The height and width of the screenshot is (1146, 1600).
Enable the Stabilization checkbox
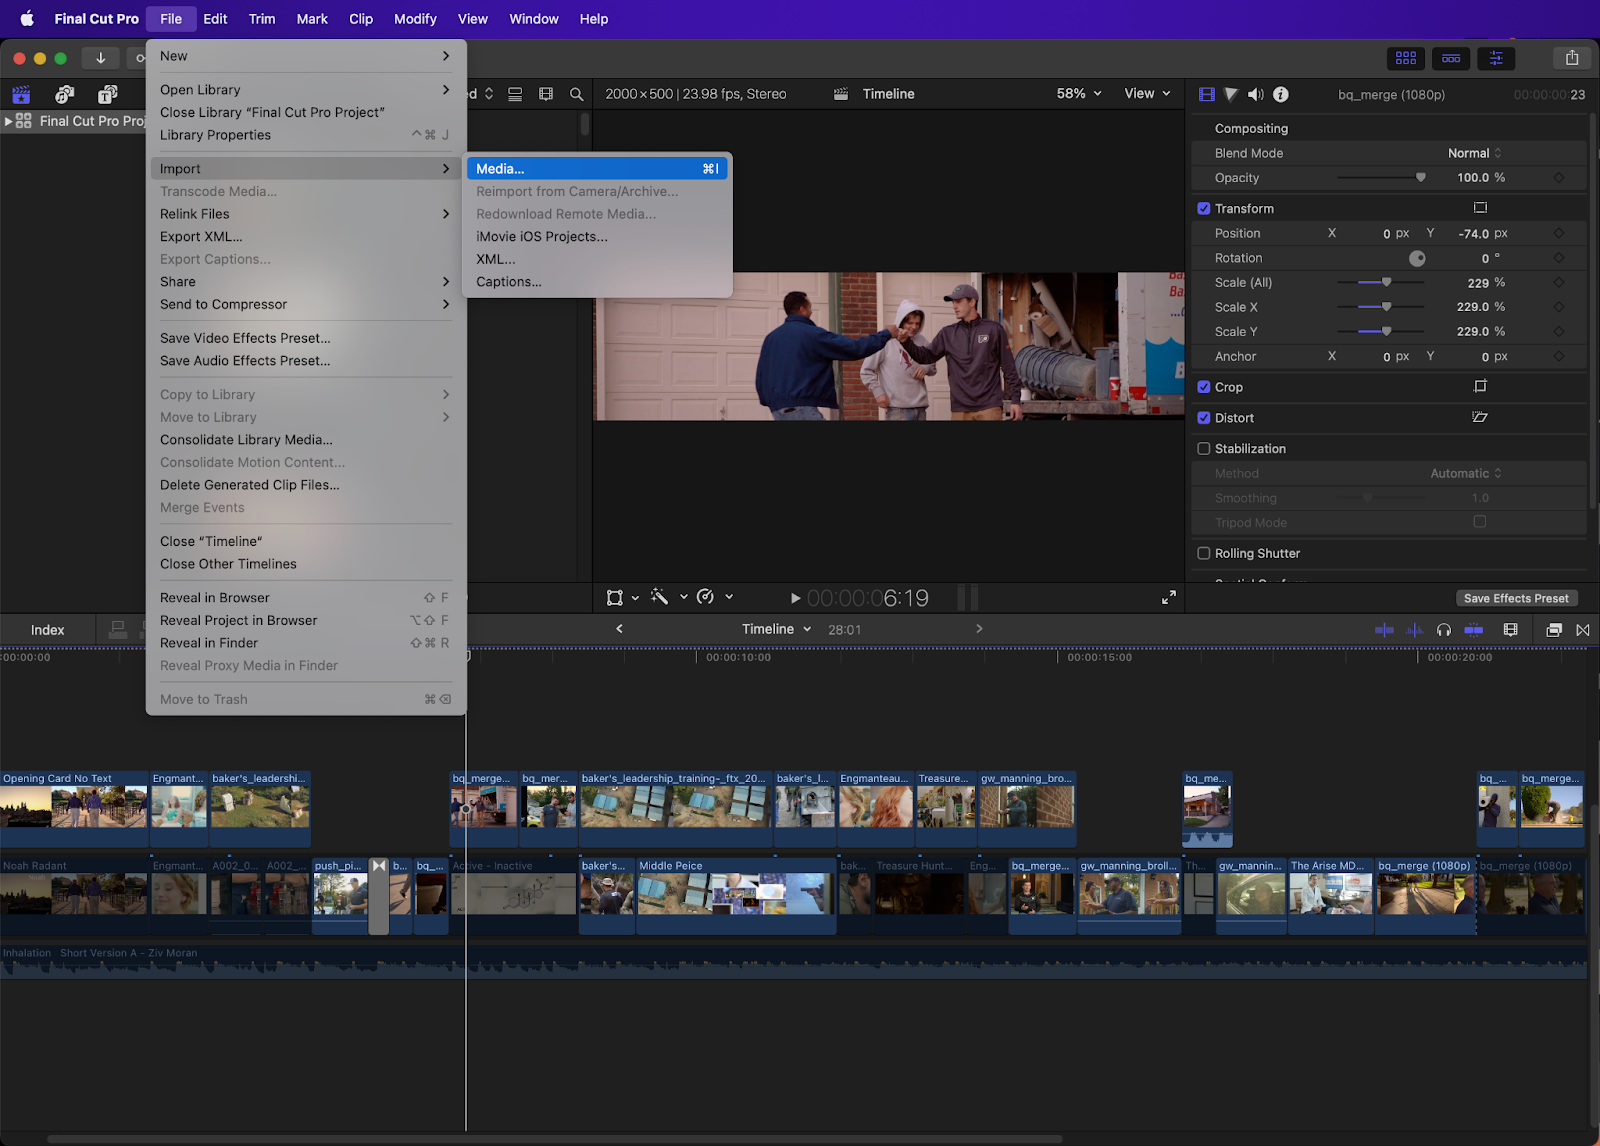pos(1204,449)
